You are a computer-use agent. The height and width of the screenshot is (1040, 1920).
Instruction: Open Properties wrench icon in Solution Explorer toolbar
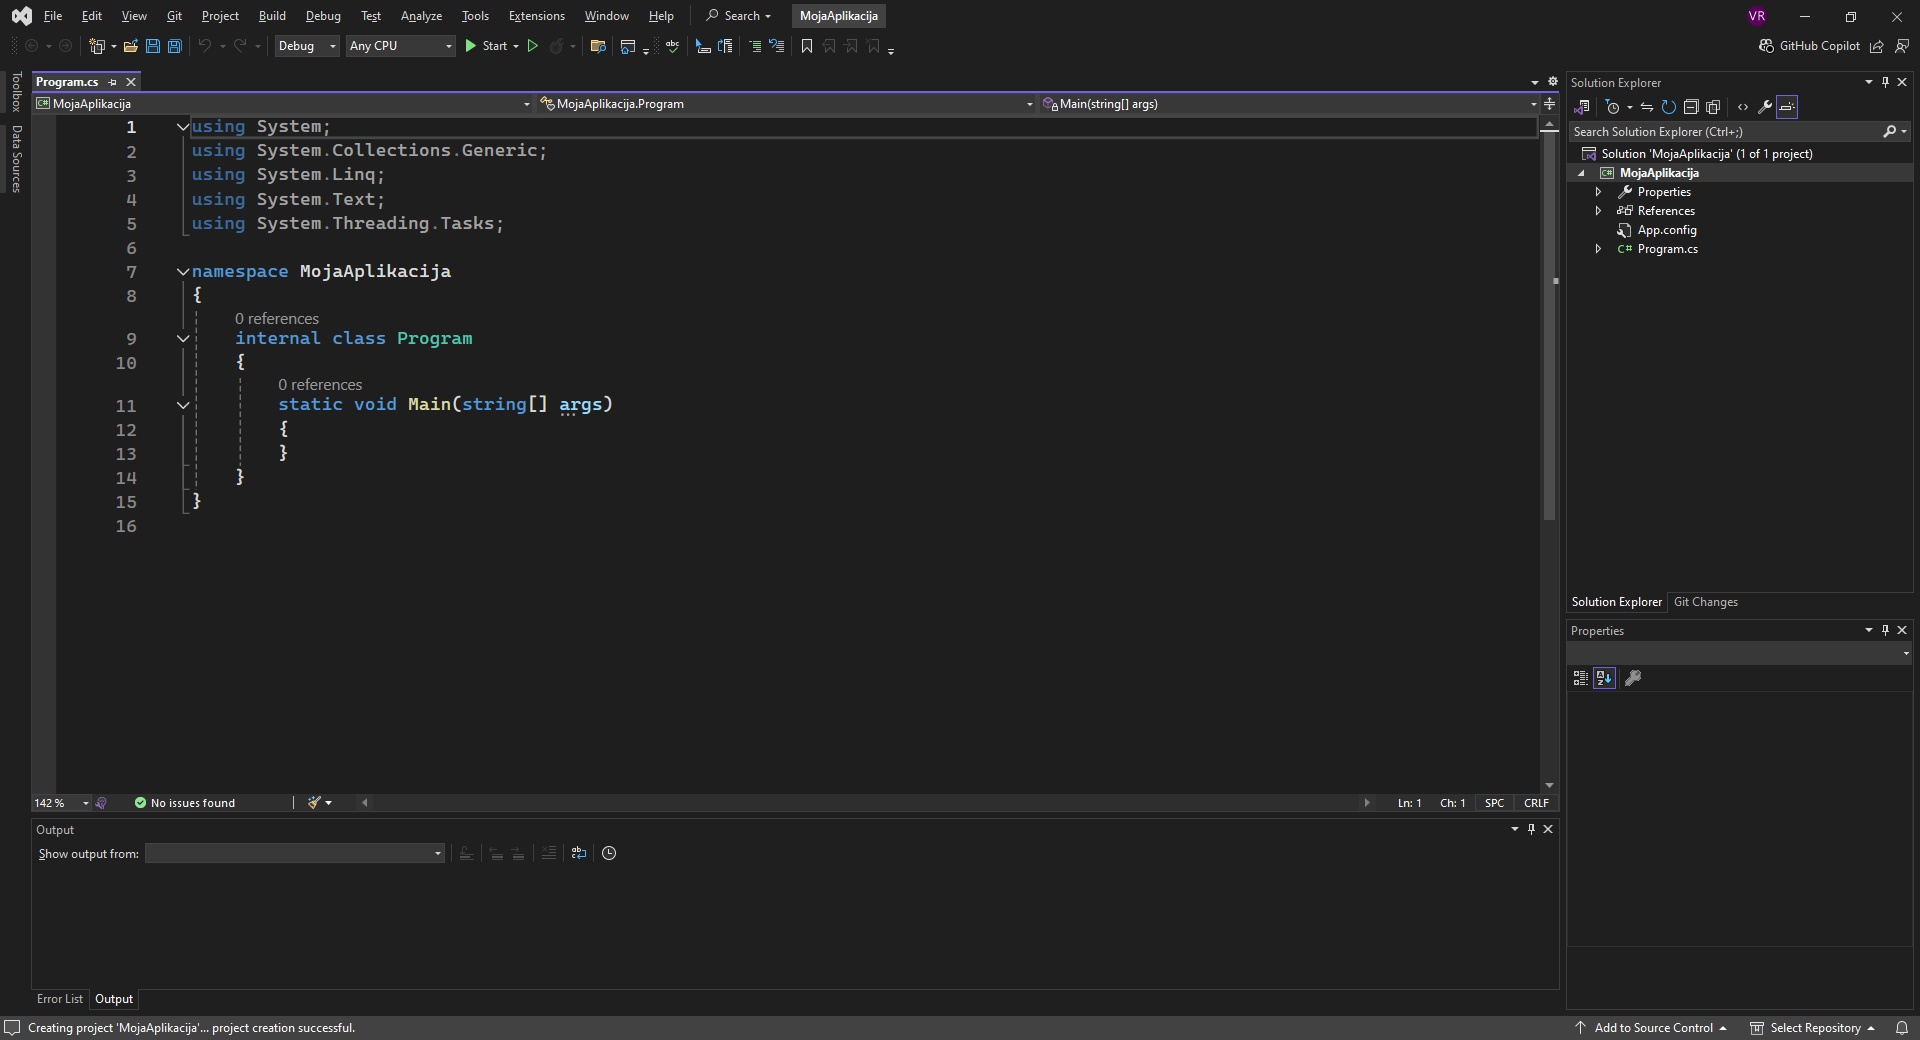point(1765,107)
